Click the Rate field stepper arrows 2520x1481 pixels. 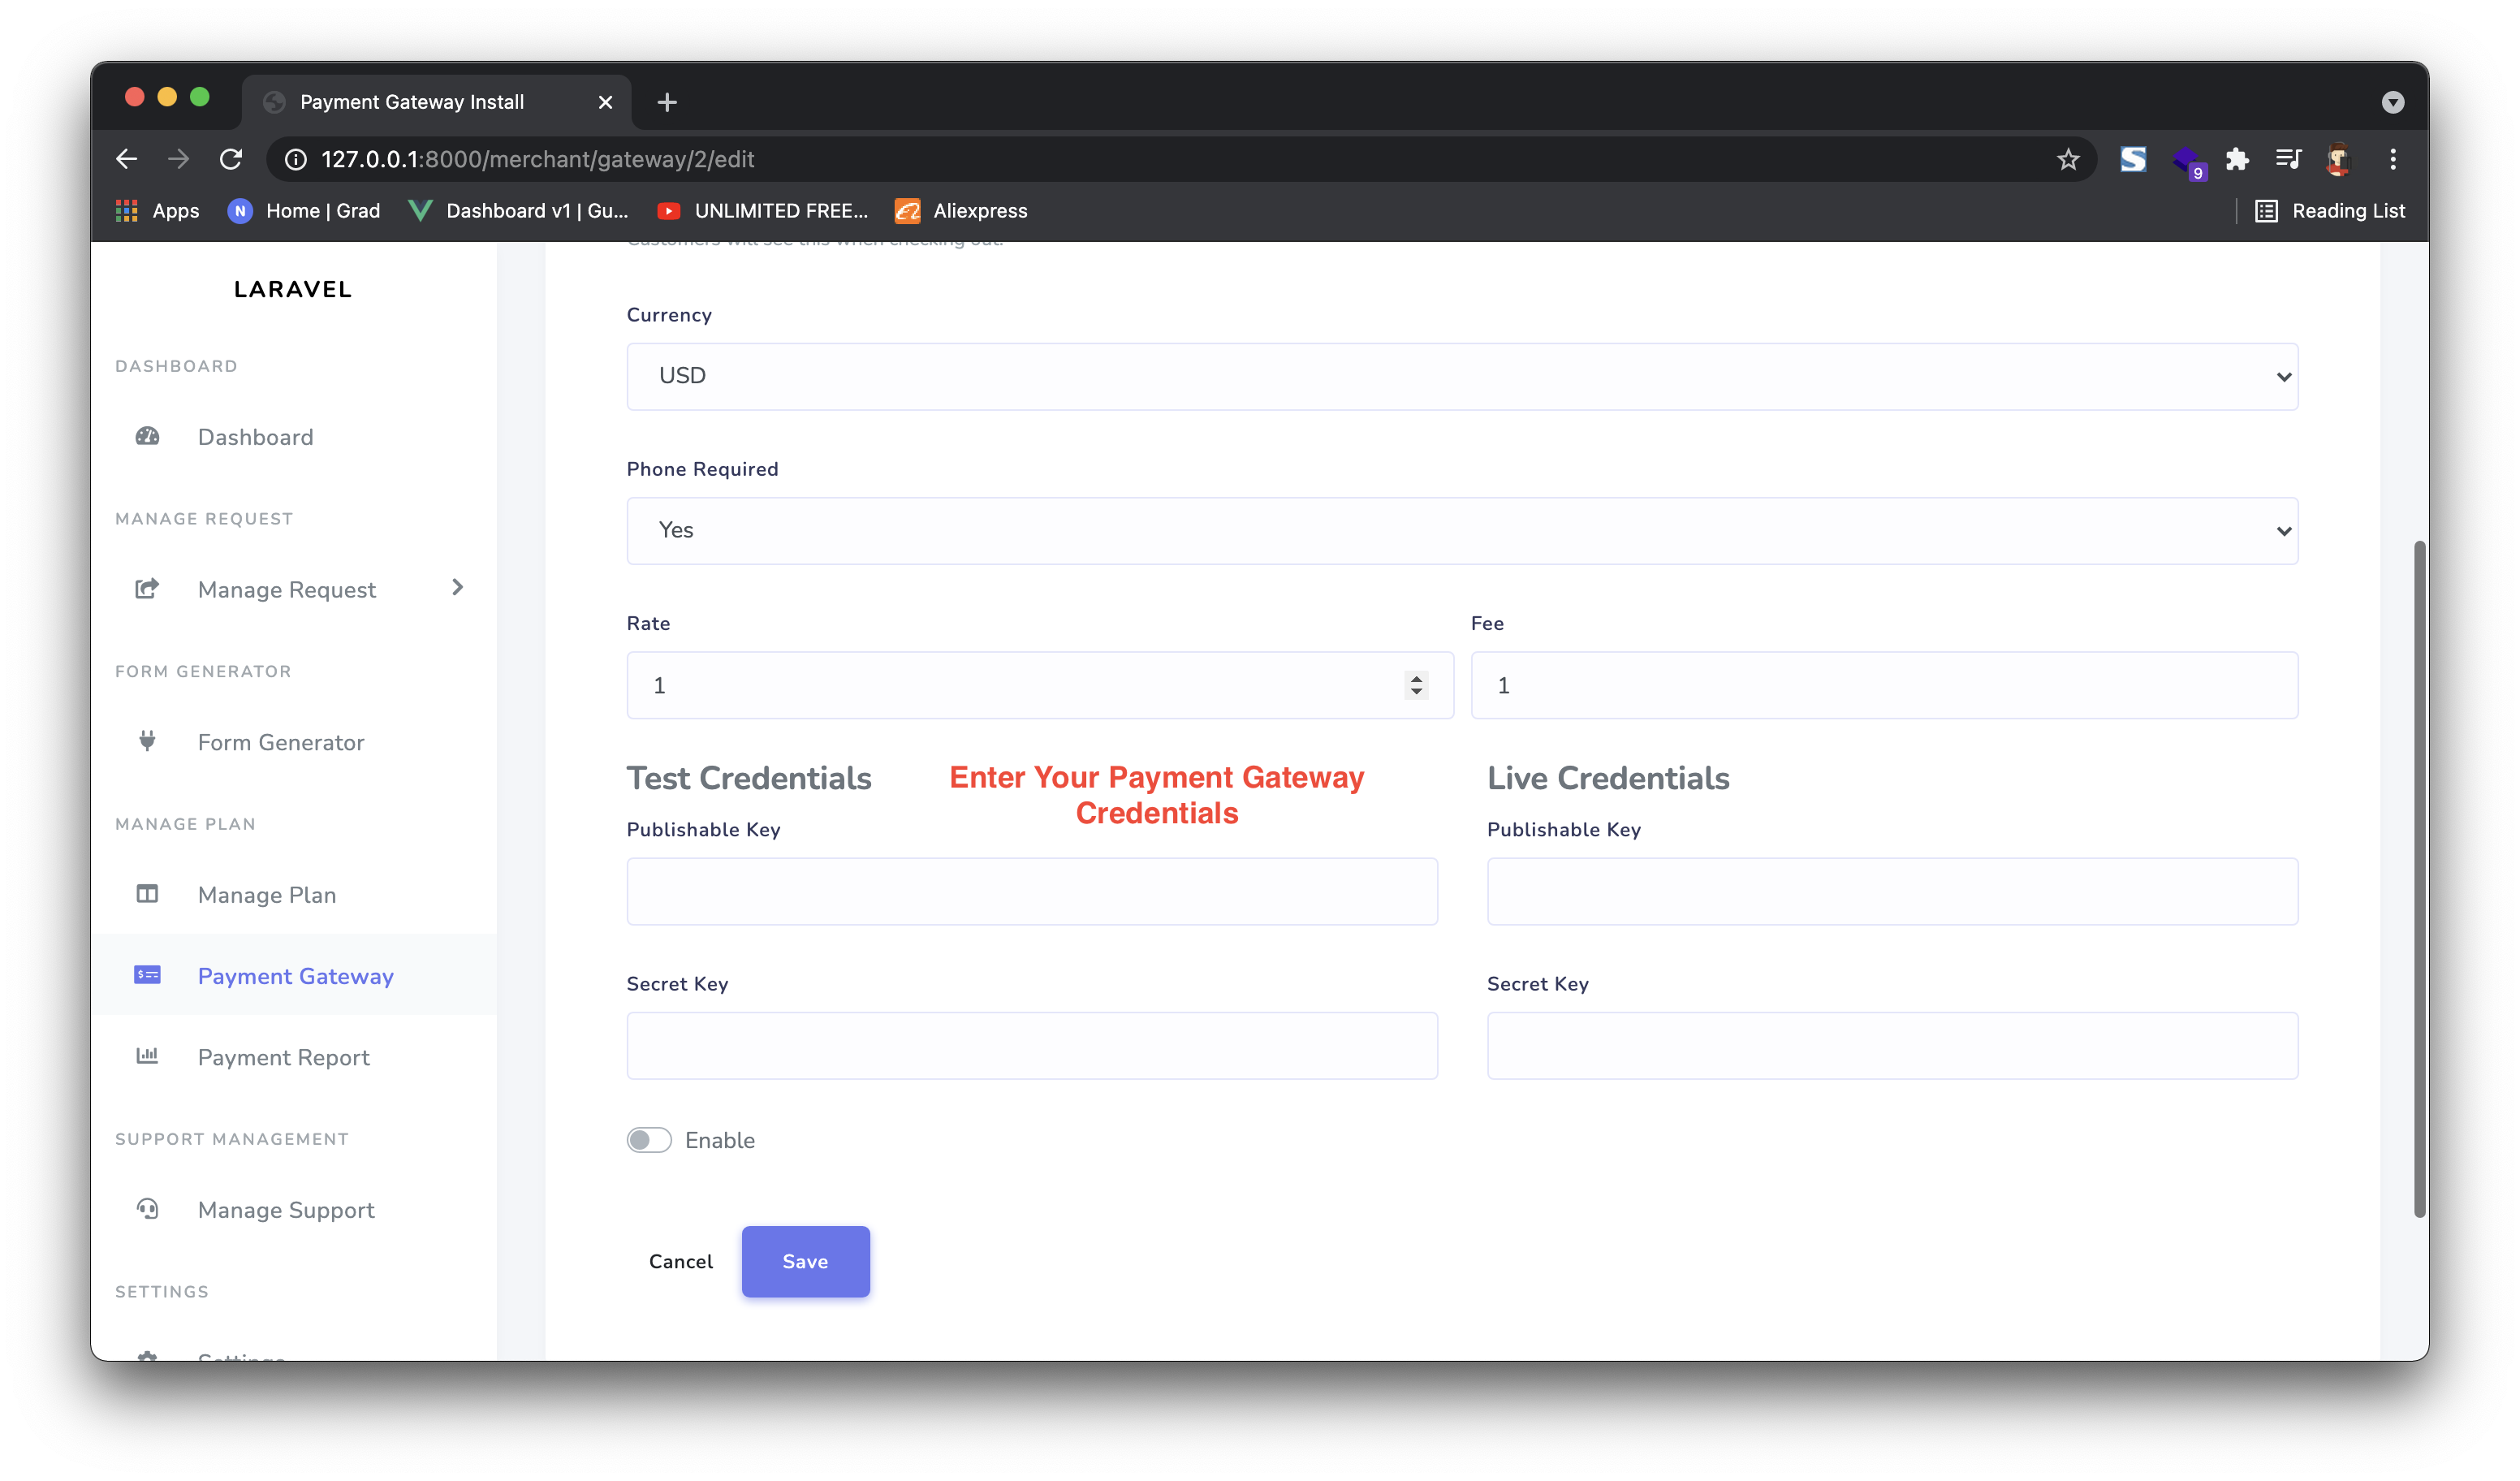1416,685
